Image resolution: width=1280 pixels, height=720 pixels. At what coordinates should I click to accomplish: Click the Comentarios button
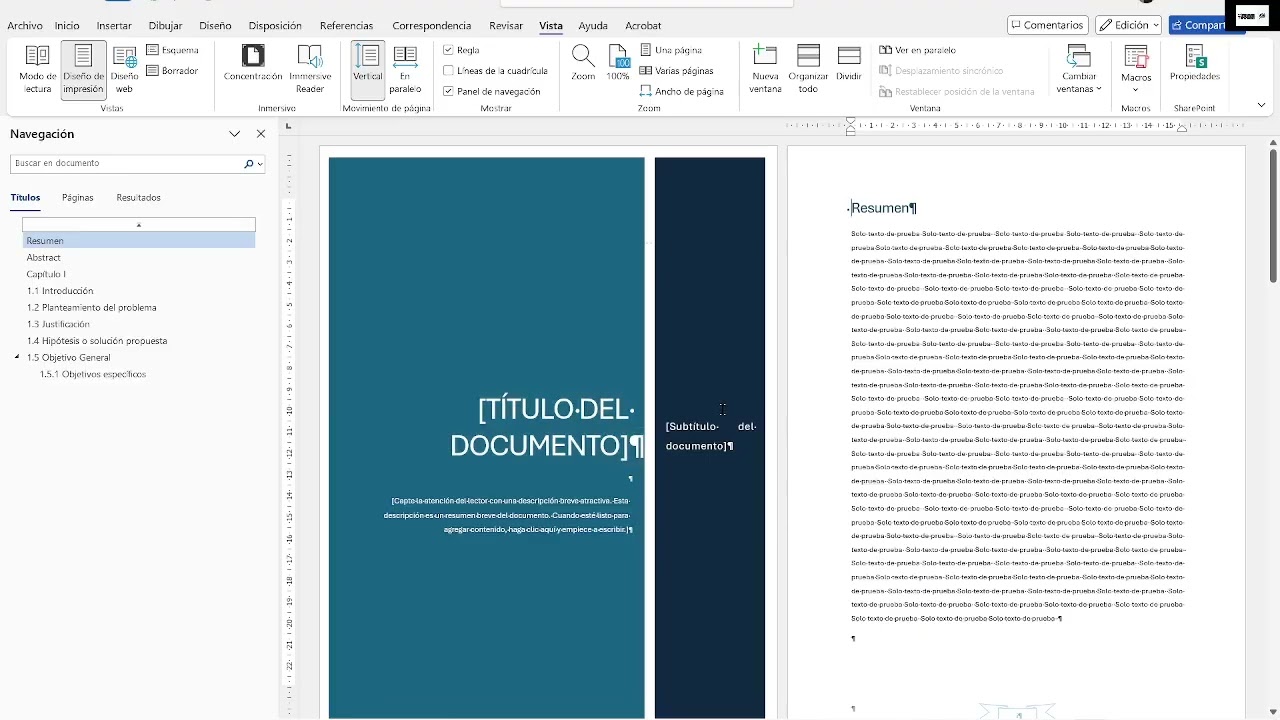tap(1048, 25)
